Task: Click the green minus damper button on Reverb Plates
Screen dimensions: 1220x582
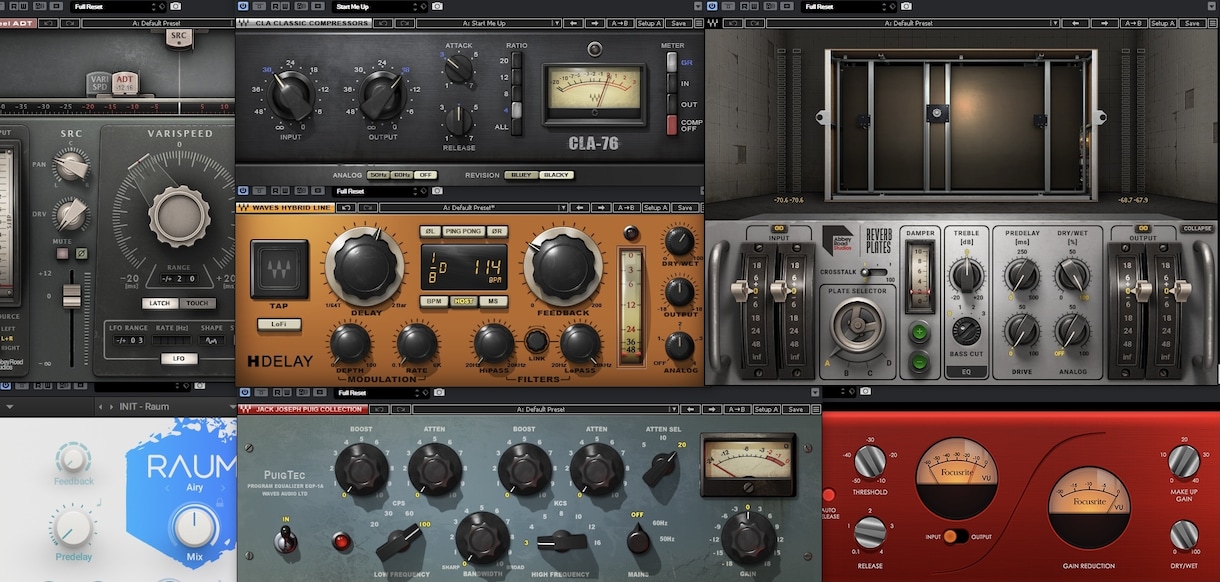Action: tap(918, 362)
